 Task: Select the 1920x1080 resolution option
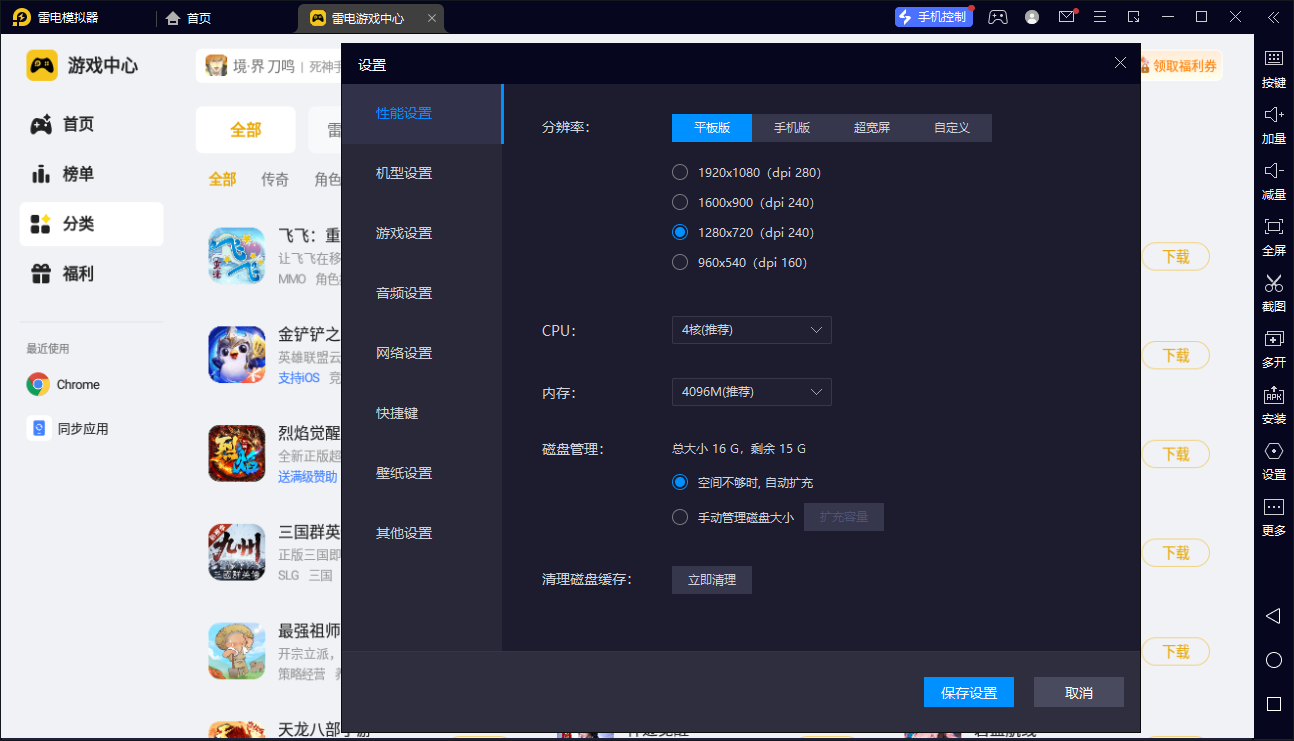680,172
